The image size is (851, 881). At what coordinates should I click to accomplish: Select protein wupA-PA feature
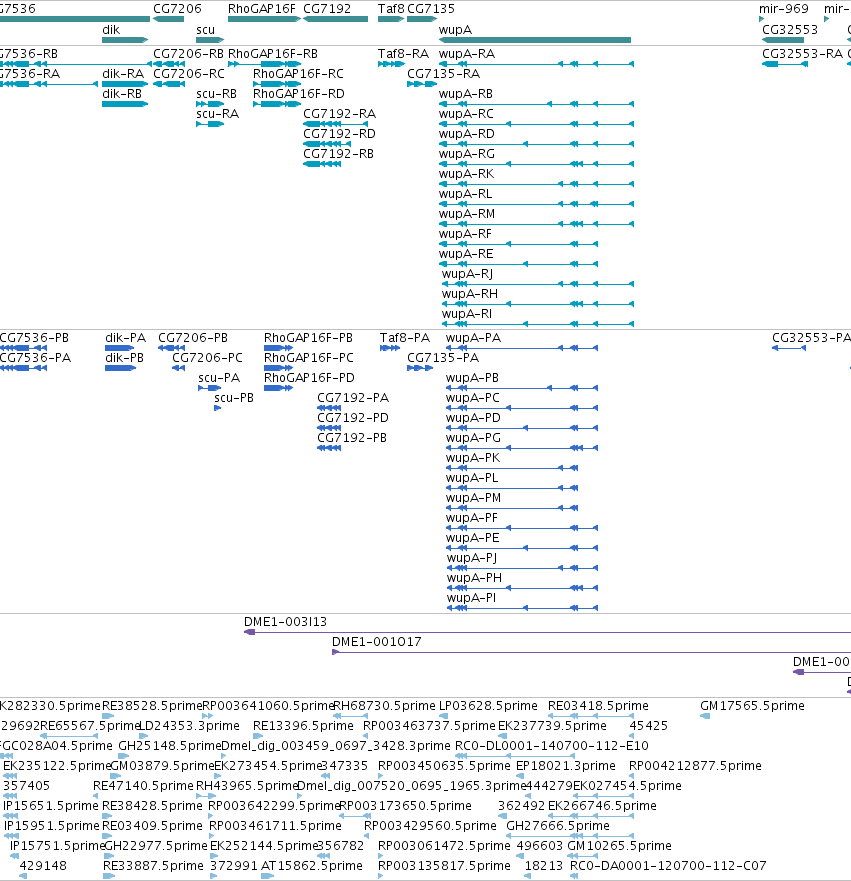coord(522,348)
